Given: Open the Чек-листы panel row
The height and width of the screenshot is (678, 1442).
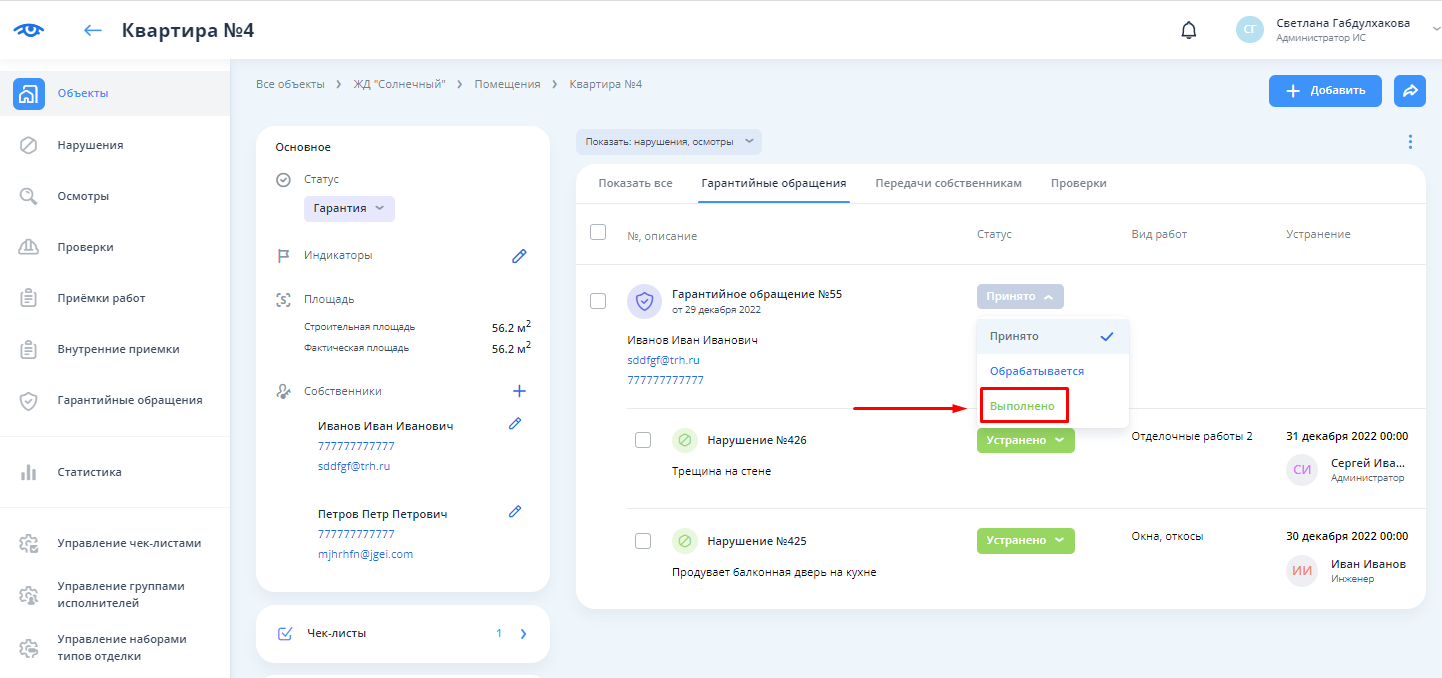Looking at the screenshot, I should 402,633.
